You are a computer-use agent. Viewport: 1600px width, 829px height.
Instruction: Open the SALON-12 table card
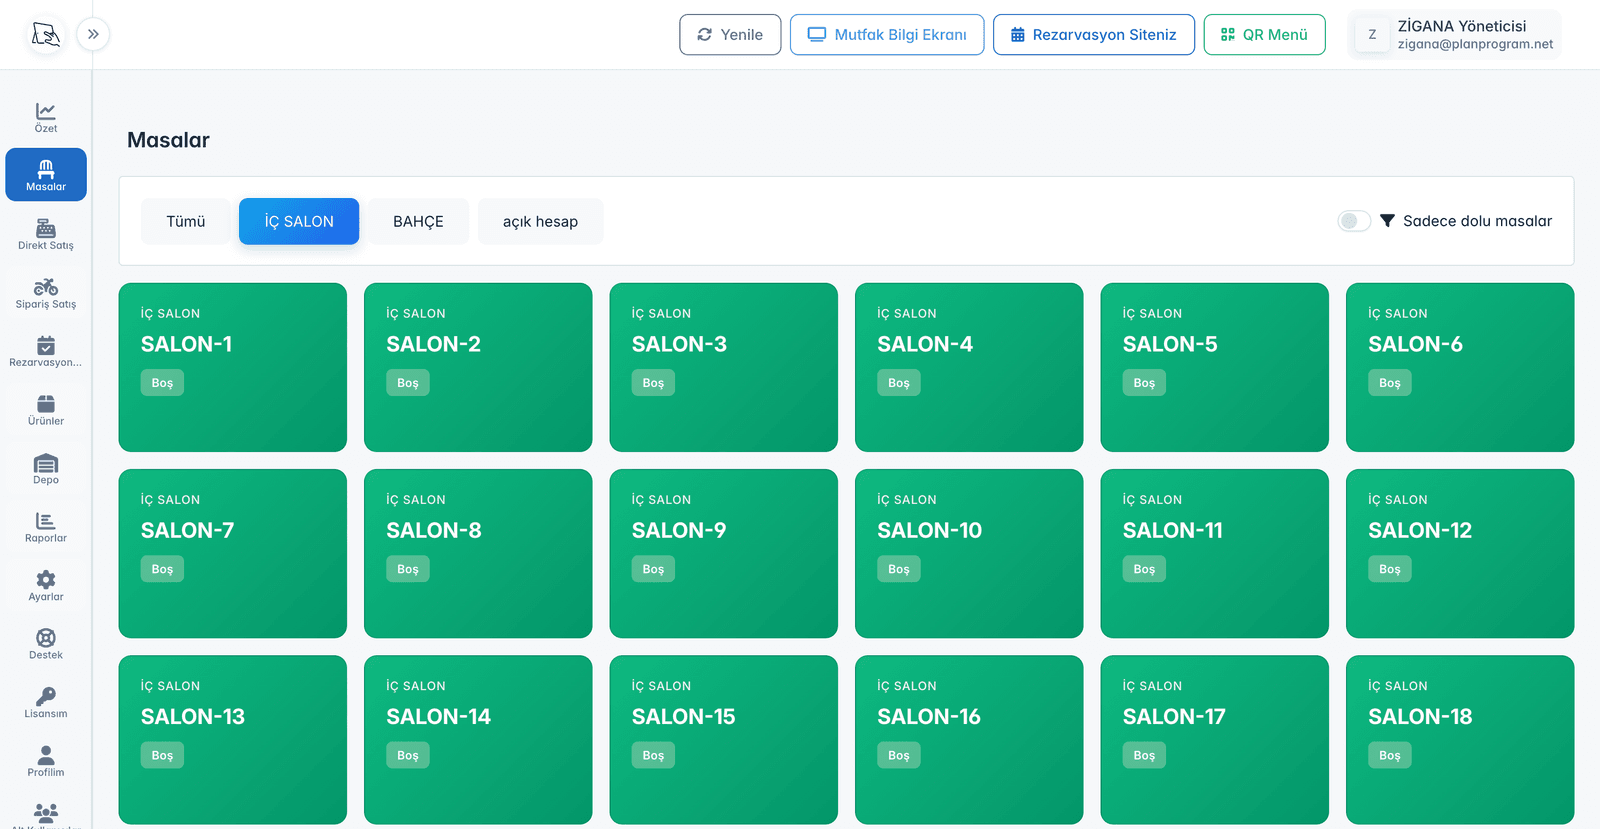[1460, 554]
